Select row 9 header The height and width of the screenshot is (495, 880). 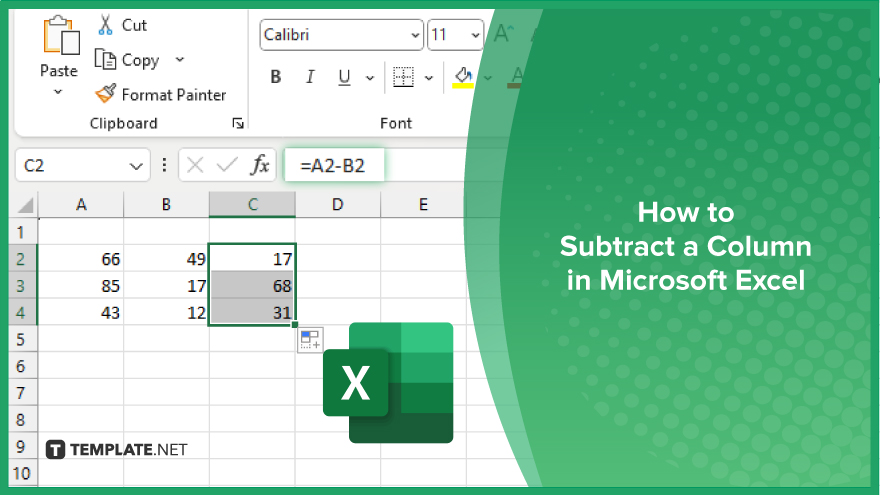click(x=22, y=446)
